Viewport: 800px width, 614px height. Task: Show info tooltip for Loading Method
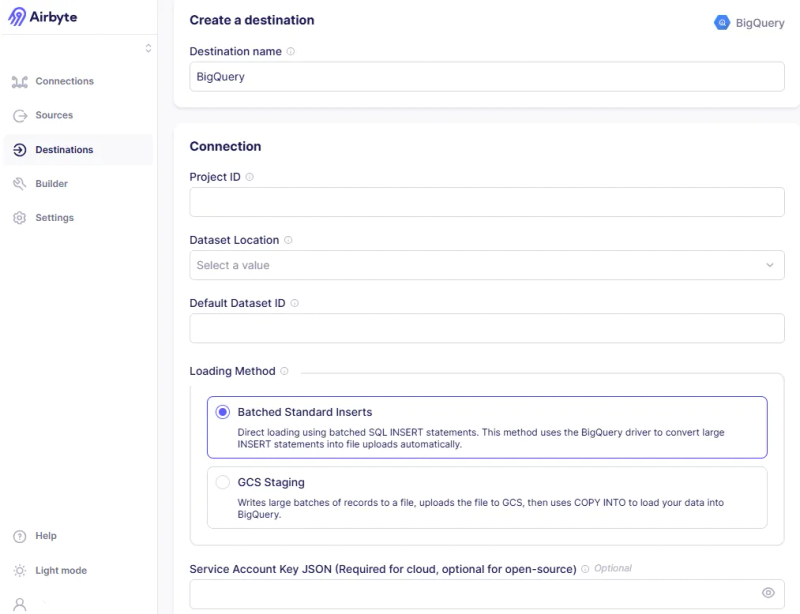pos(284,371)
